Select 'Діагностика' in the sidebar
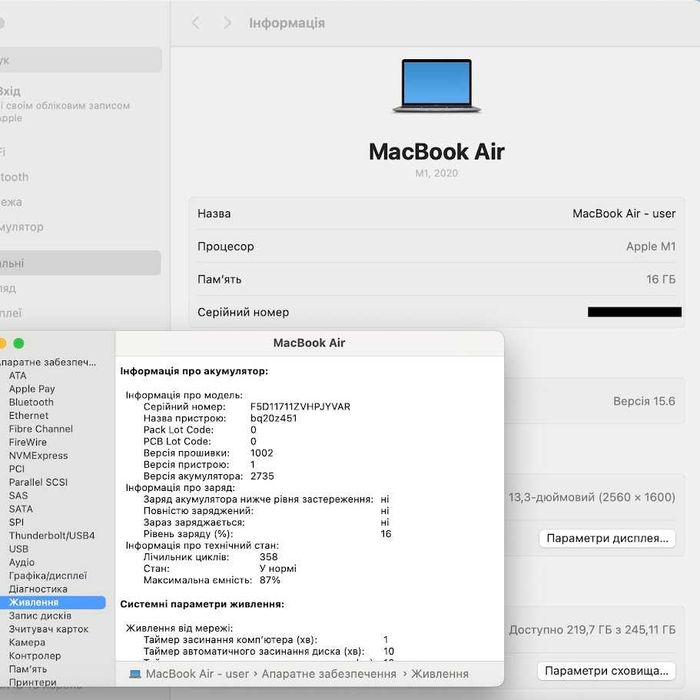700x700 pixels. pyautogui.click(x=38, y=589)
